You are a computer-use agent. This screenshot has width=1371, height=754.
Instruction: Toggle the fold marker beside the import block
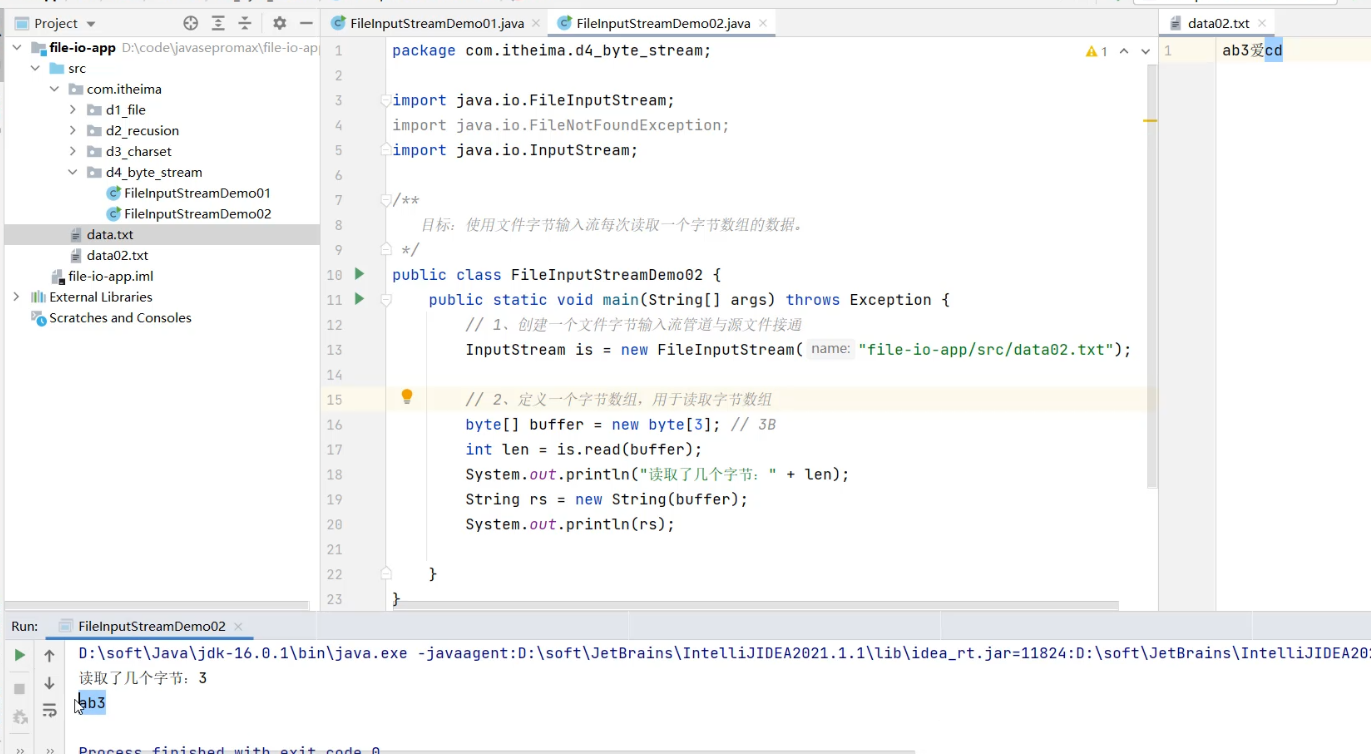point(385,100)
